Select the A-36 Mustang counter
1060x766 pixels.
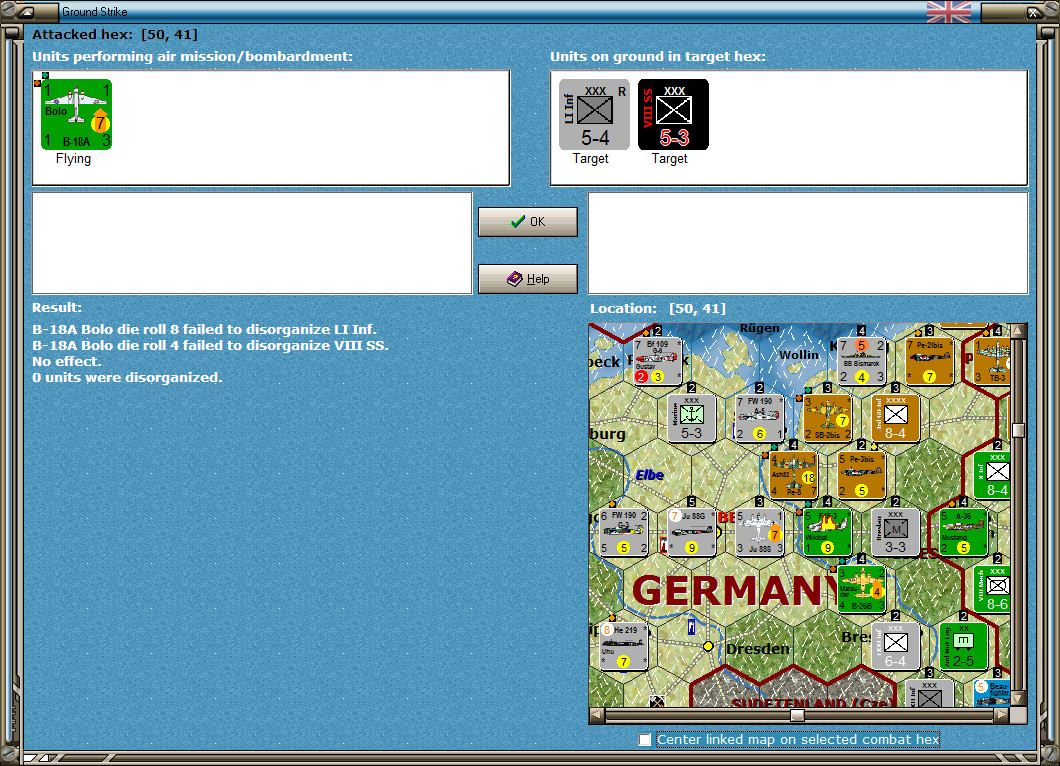963,533
